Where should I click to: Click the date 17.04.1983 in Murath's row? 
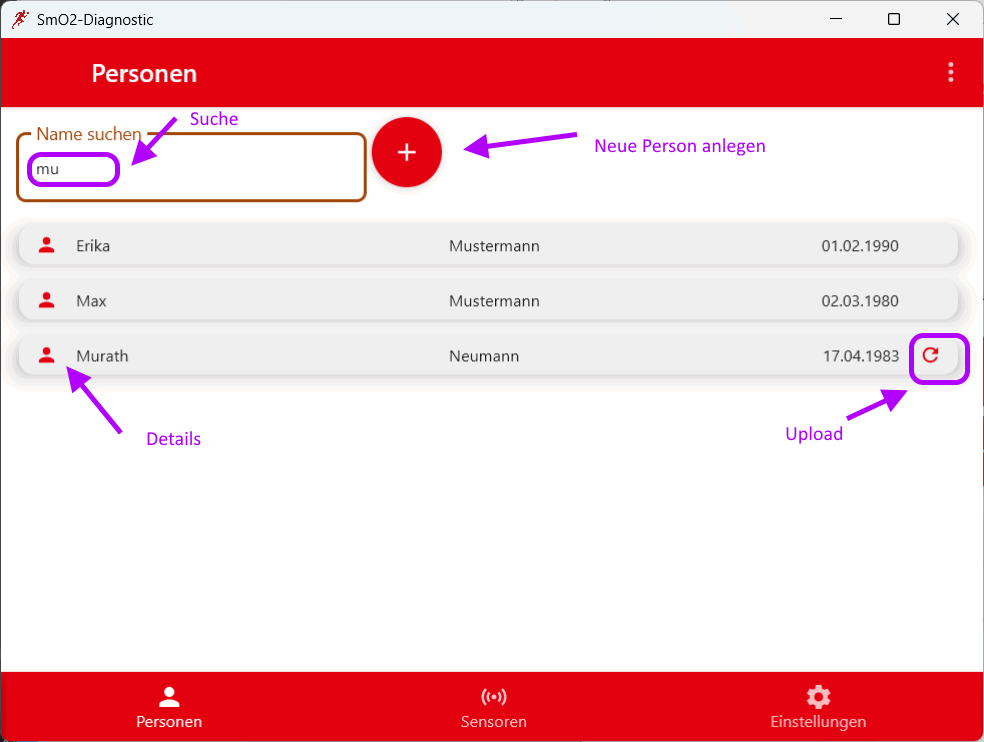tap(860, 356)
